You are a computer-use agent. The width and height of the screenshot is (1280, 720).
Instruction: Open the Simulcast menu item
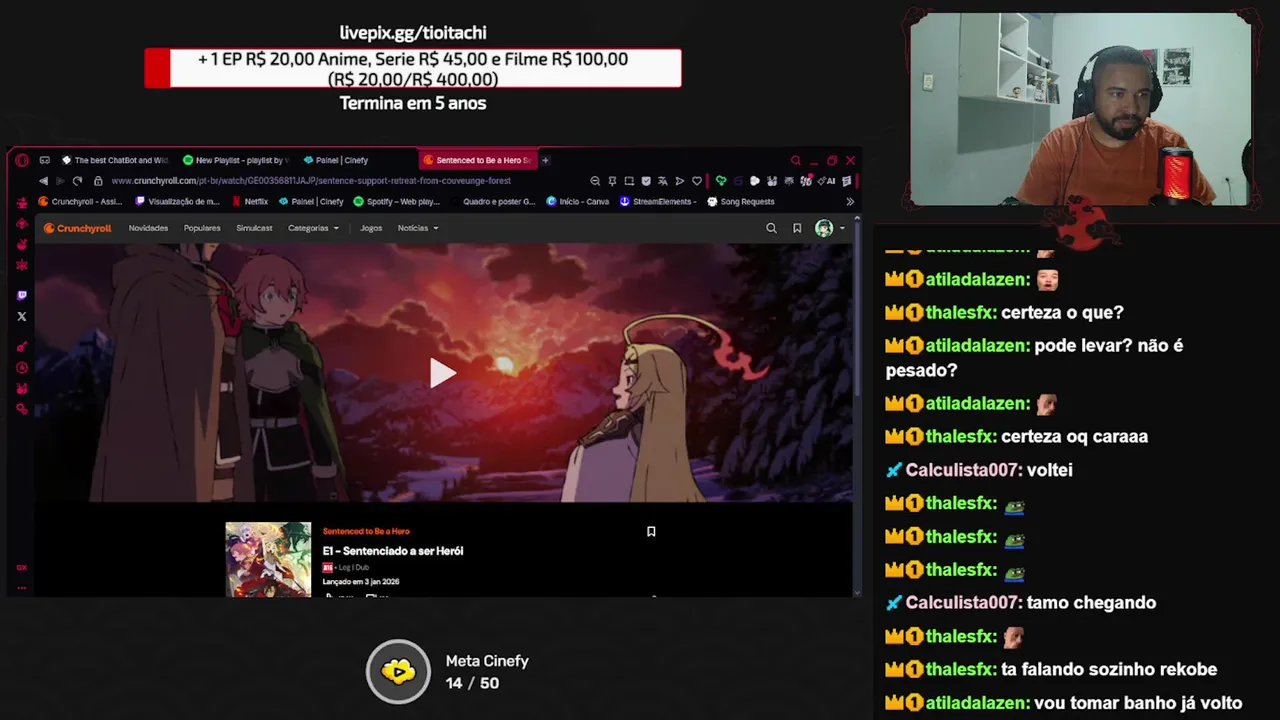click(x=254, y=228)
